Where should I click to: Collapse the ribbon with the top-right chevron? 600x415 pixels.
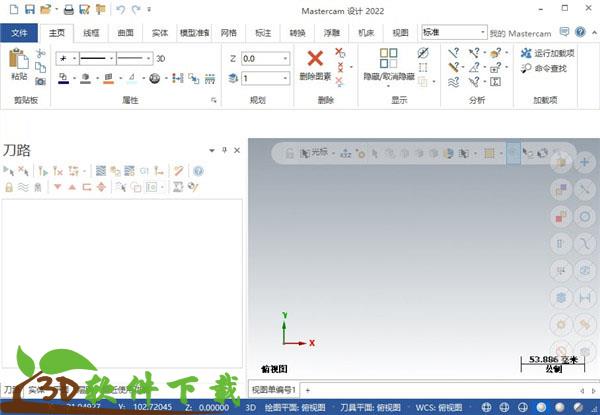(594, 33)
